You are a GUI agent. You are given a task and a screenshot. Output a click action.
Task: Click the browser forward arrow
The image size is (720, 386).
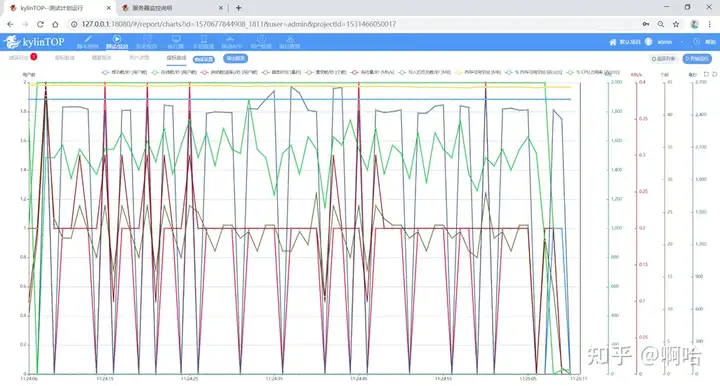pos(25,24)
